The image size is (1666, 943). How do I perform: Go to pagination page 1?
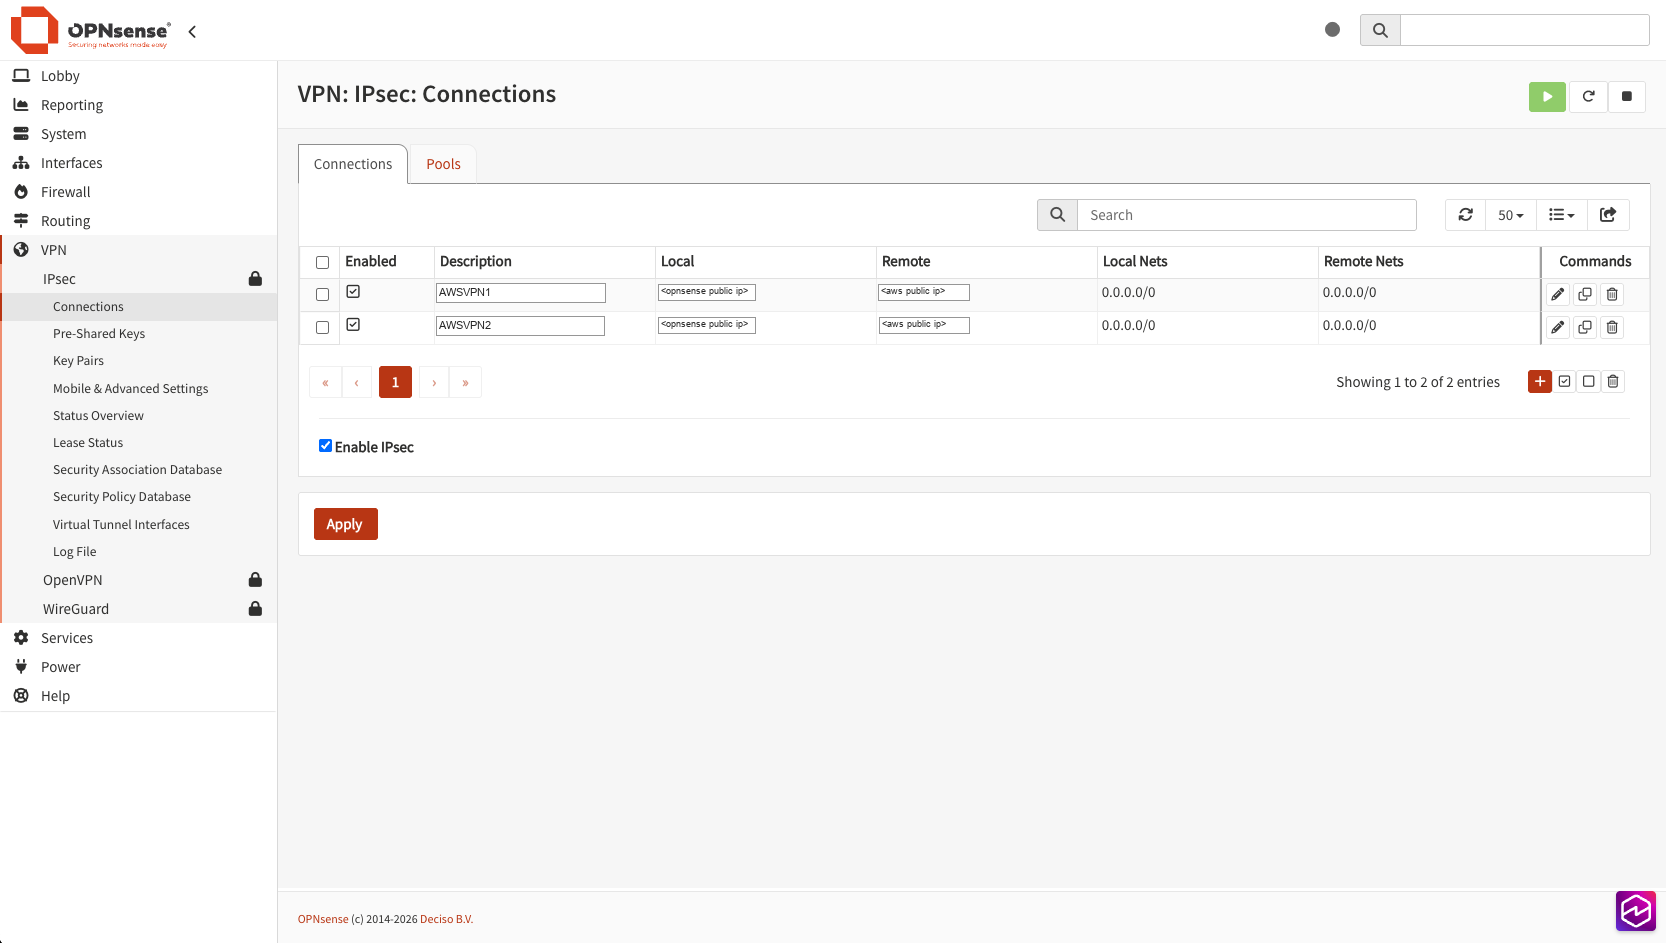pos(395,382)
